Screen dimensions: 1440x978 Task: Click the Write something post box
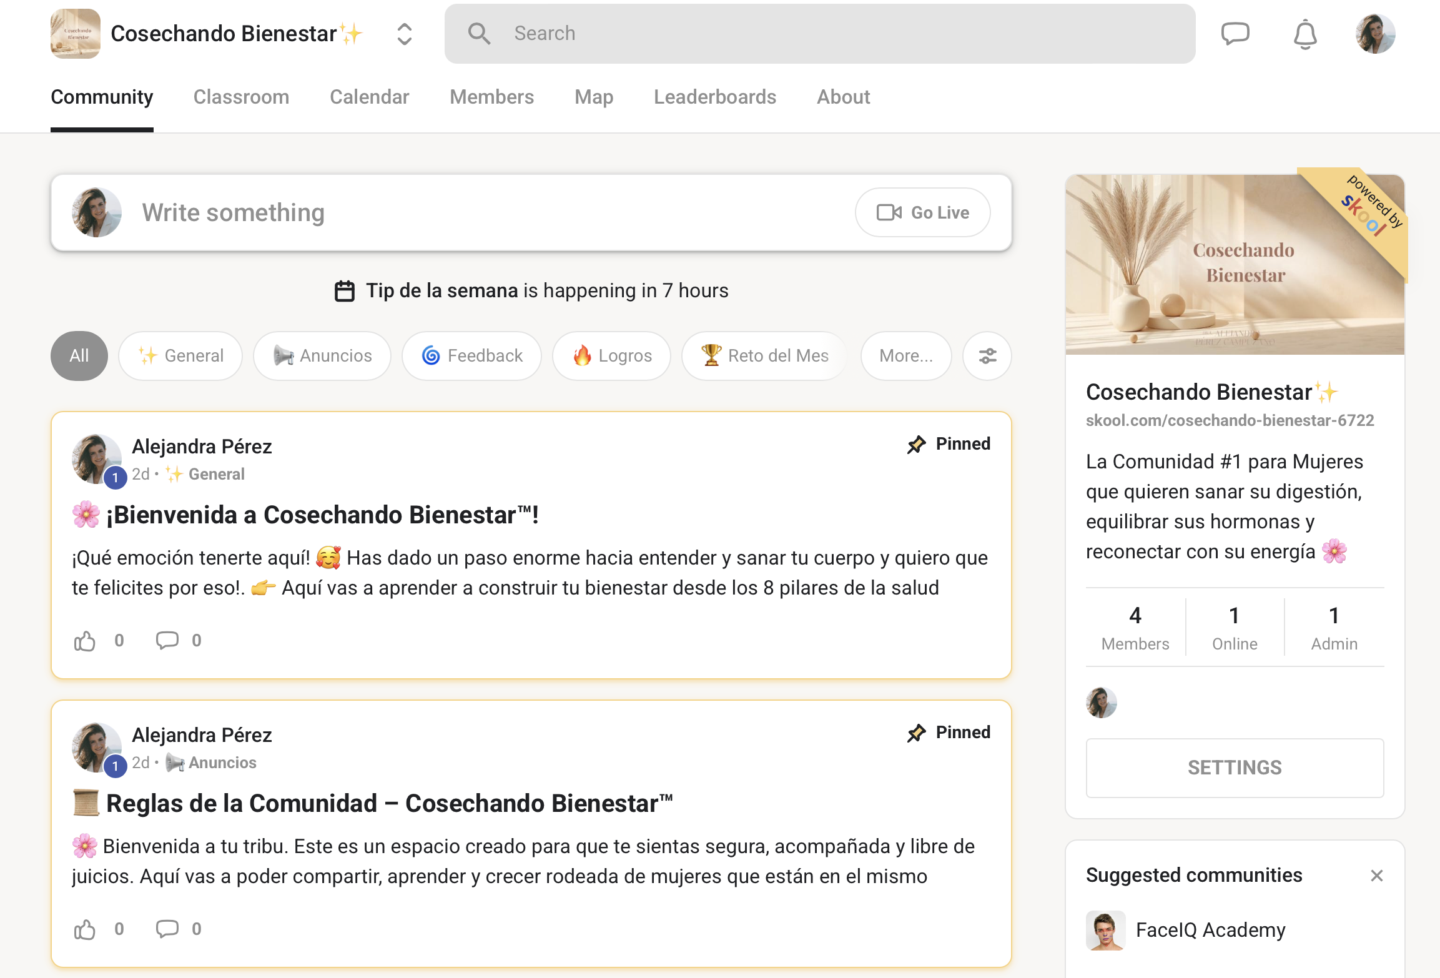tap(531, 213)
